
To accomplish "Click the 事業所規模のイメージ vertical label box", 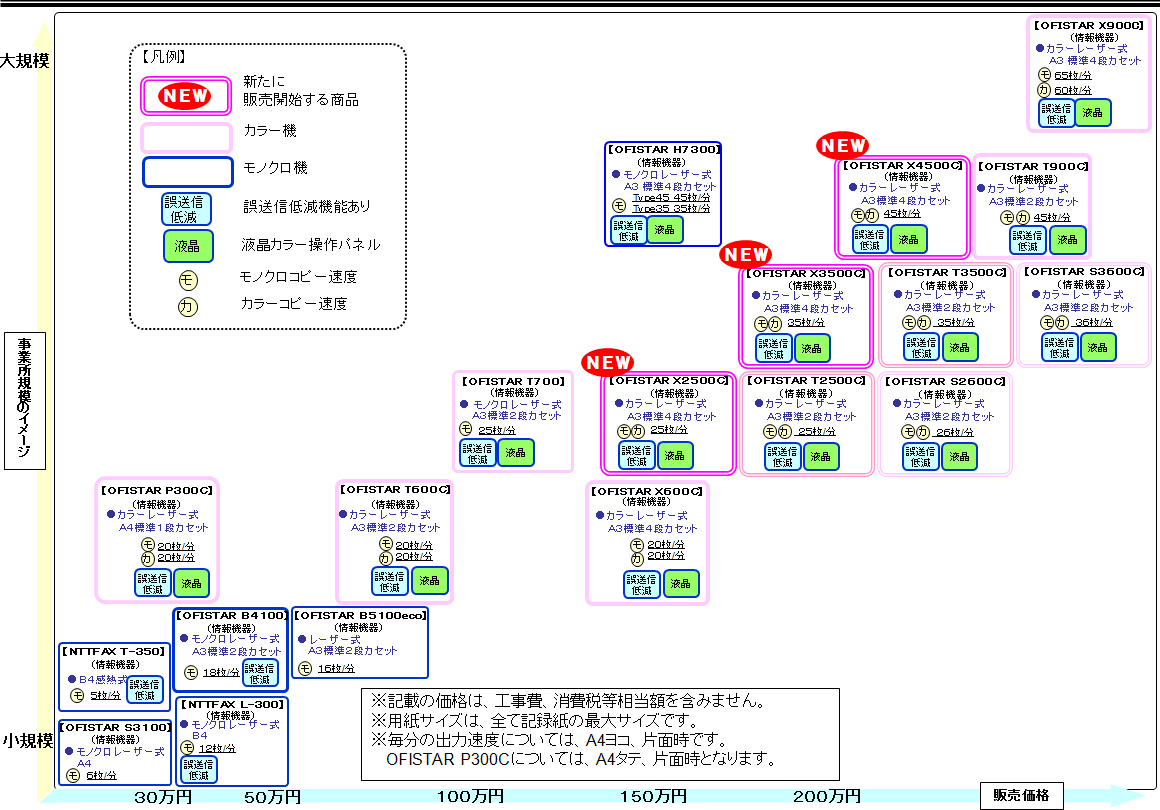I will 24,400.
